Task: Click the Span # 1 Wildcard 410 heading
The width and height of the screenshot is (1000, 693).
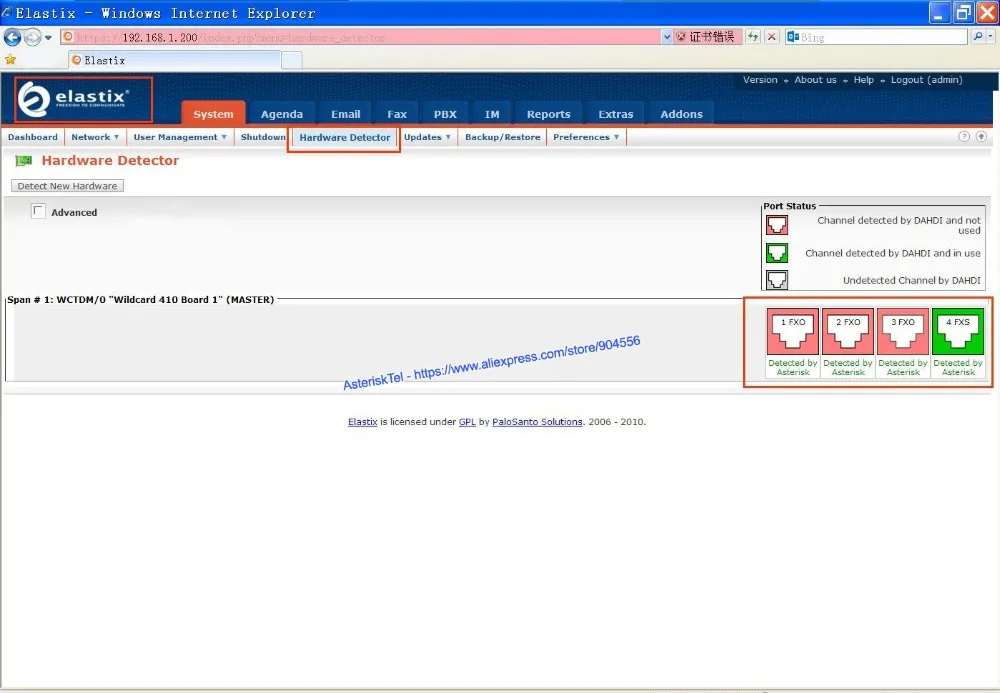Action: (141, 299)
